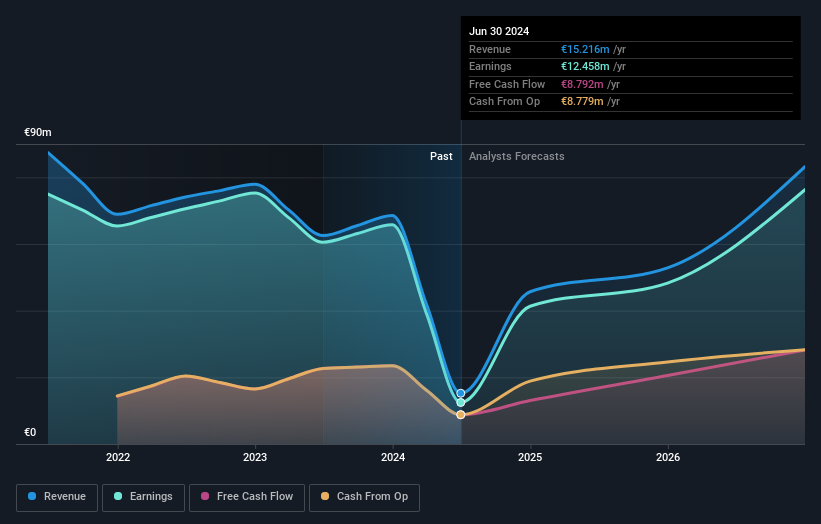Click the Cash From Op tooltip row label
Screen dimensions: 821x524
pyautogui.click(x=504, y=102)
